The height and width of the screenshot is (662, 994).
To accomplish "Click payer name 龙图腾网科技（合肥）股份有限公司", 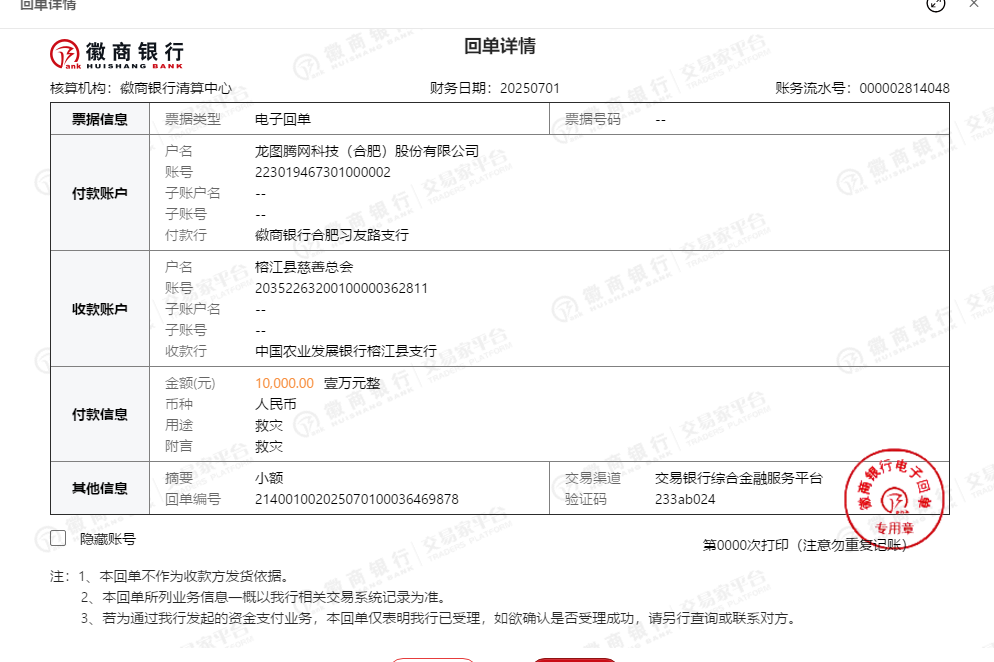I will (x=367, y=151).
